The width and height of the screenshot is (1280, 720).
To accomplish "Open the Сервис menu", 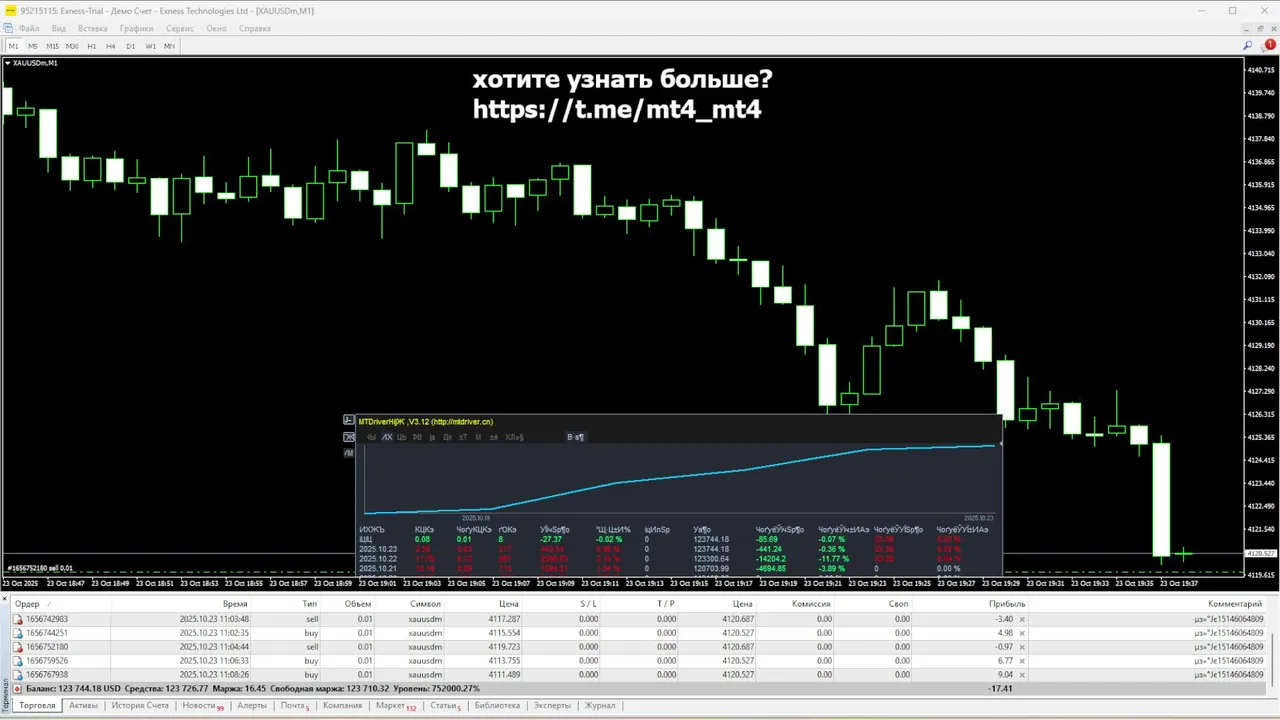I will pyautogui.click(x=180, y=28).
